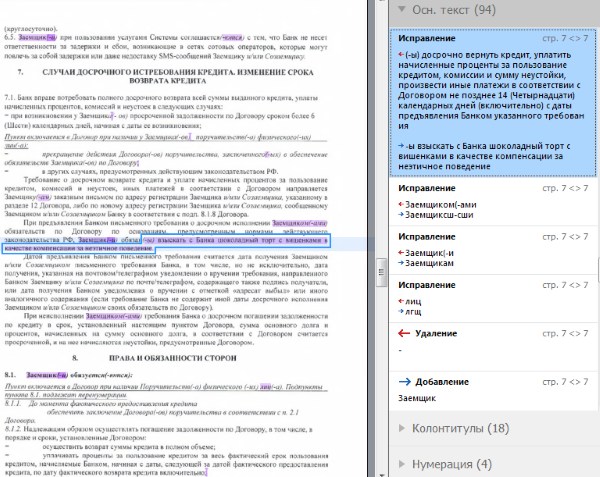Image resolution: width=600 pixels, height=477 pixels.
Task: Click red arrow beside Заемщиком(-ами
Action: pos(401,205)
